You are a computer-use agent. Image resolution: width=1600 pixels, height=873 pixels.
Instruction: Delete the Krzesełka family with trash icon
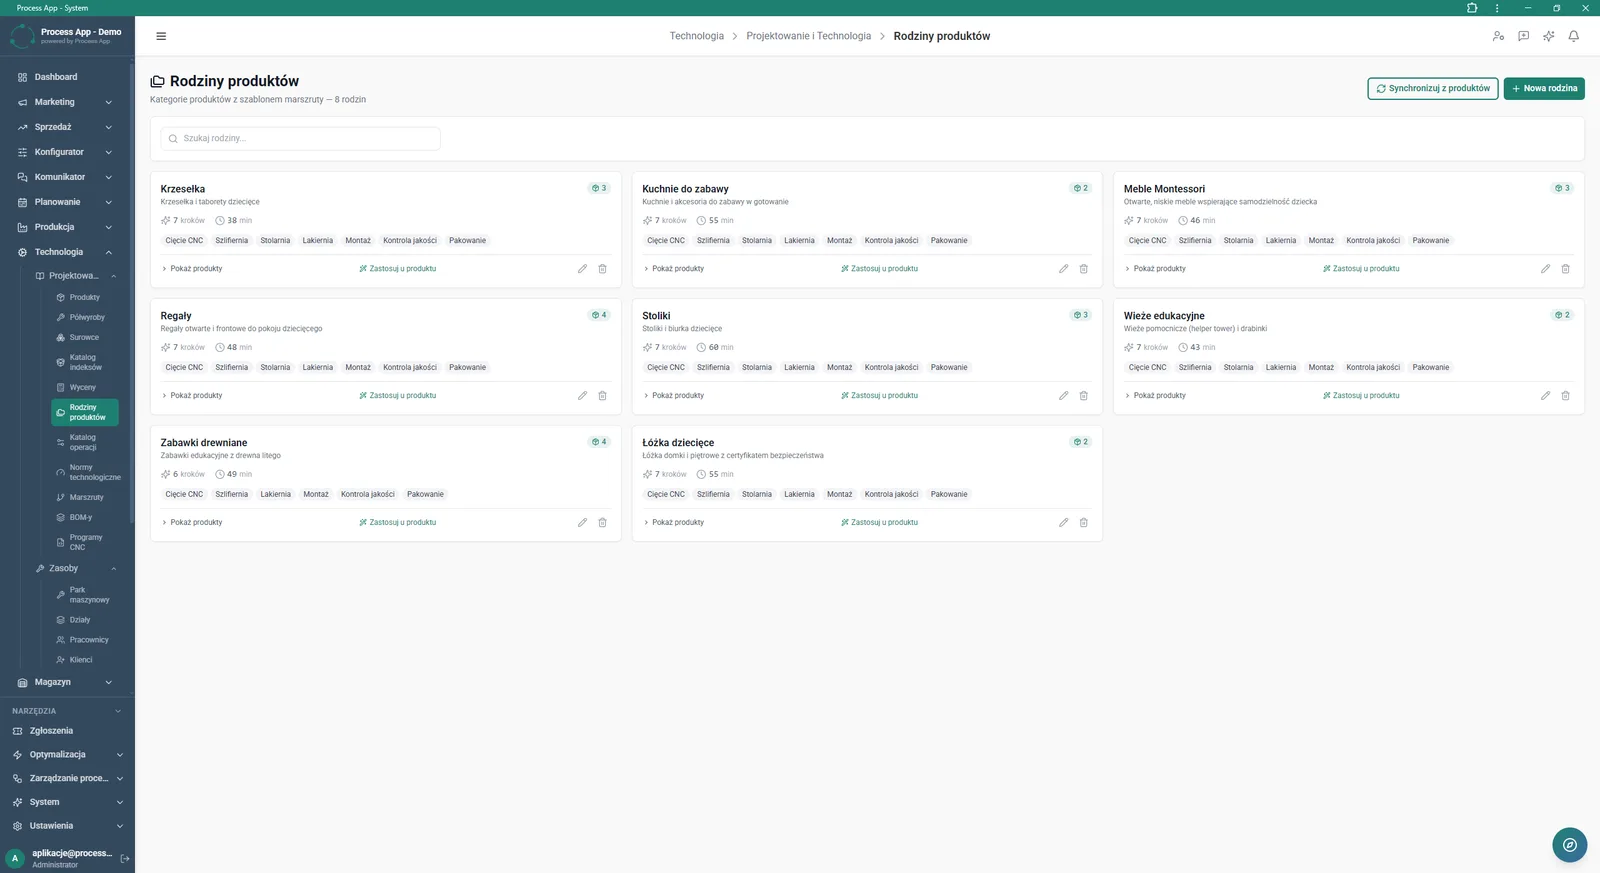click(x=602, y=269)
